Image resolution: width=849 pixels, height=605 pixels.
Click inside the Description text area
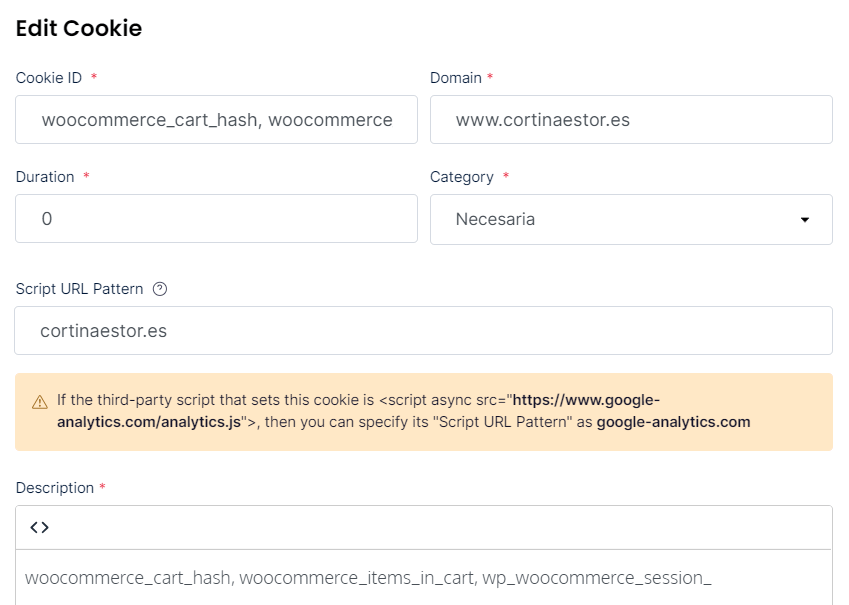[x=423, y=578]
